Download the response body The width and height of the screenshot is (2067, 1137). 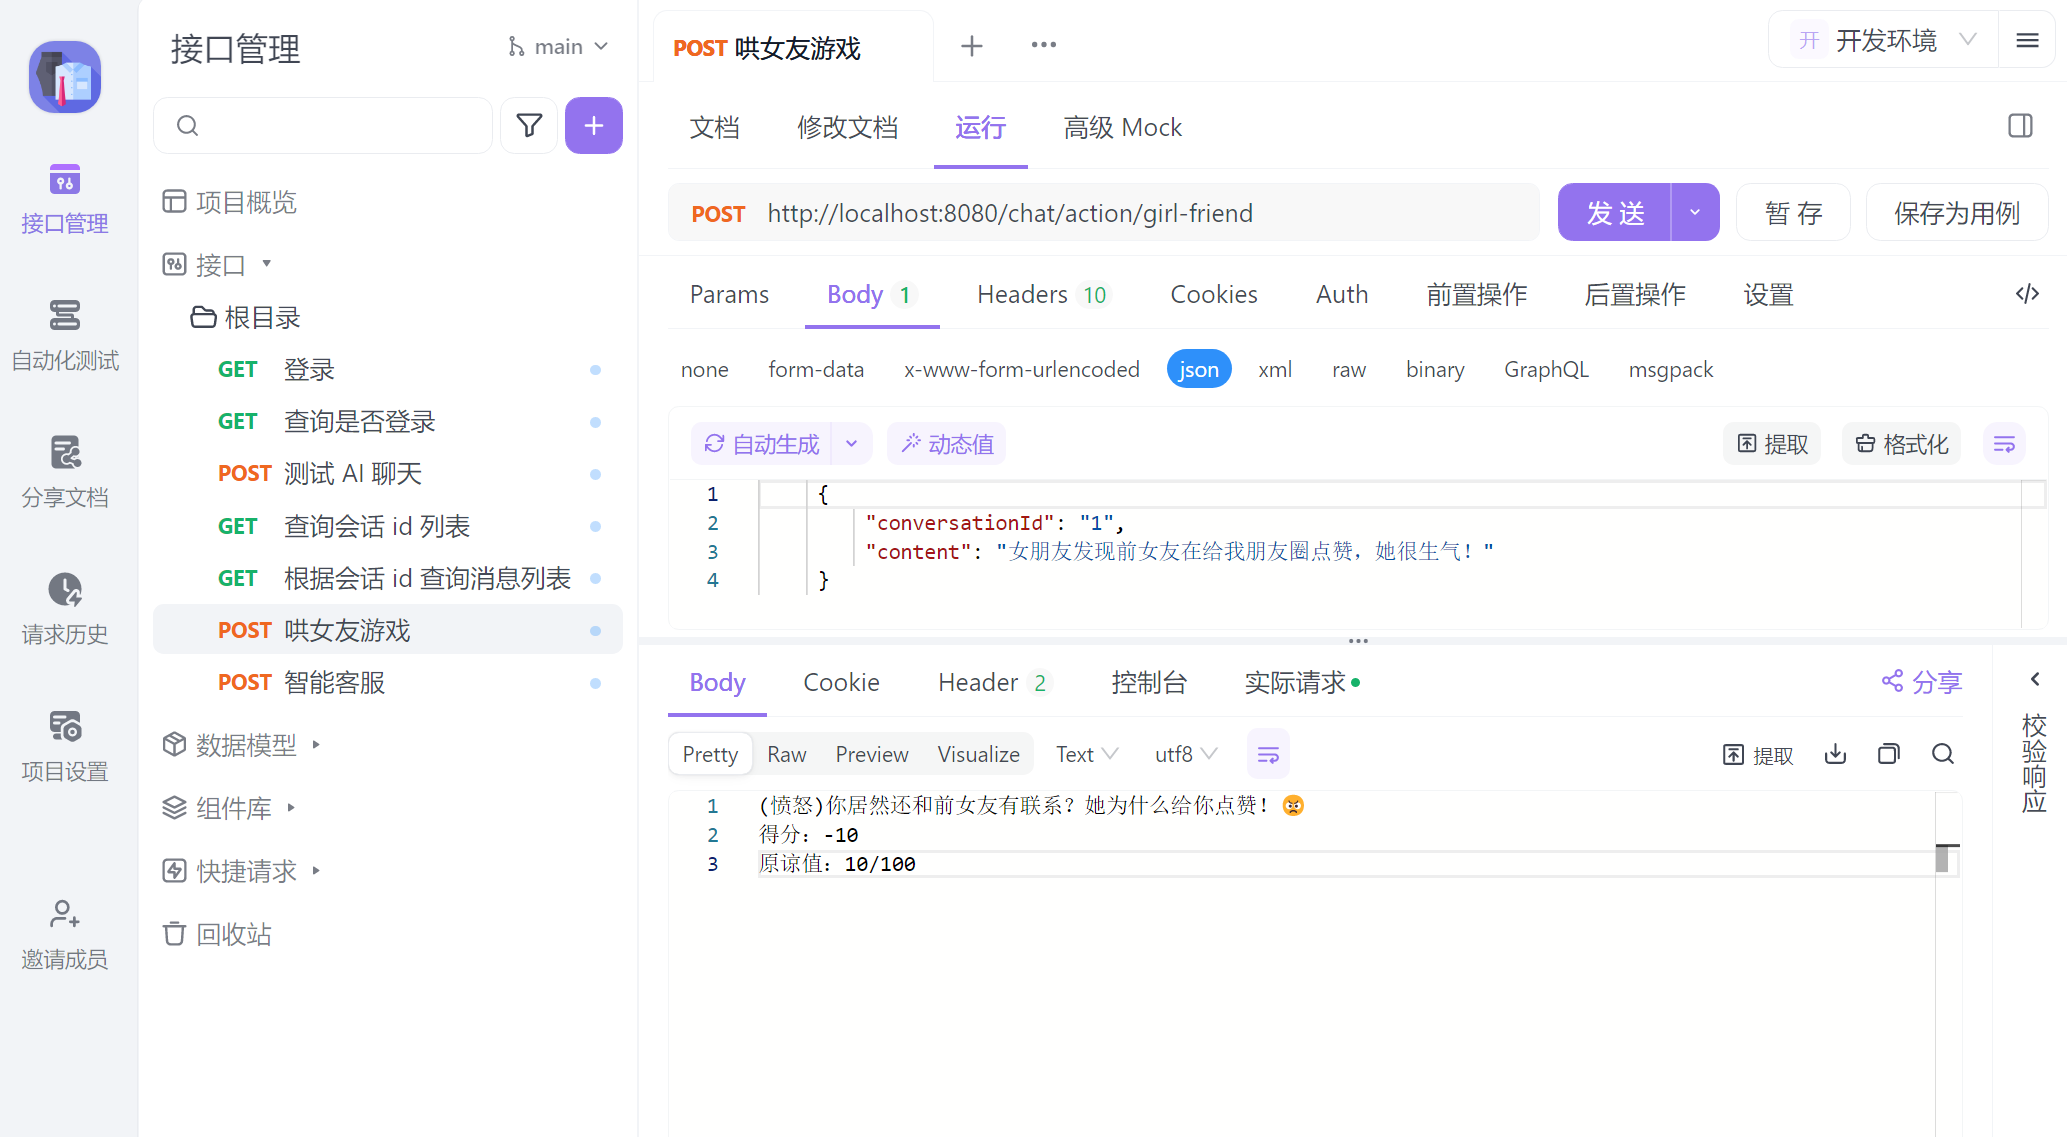[x=1835, y=754]
